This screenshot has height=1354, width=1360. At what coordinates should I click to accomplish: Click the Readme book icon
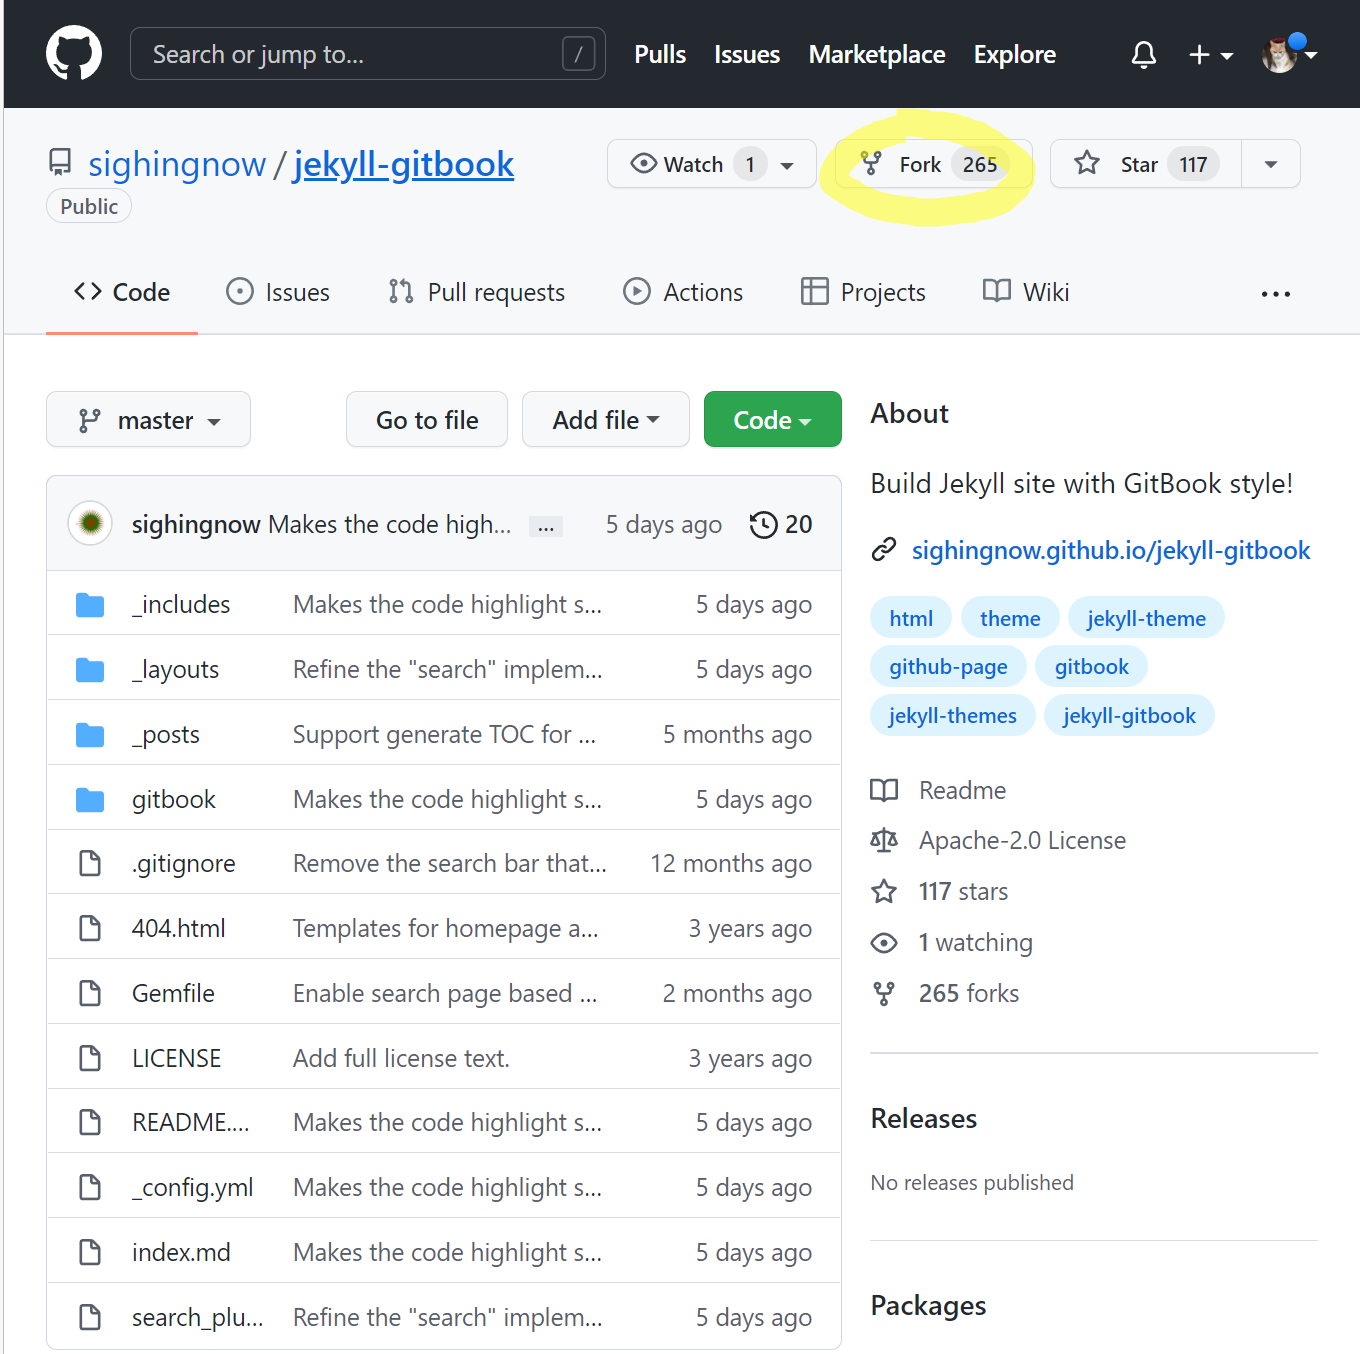884,791
